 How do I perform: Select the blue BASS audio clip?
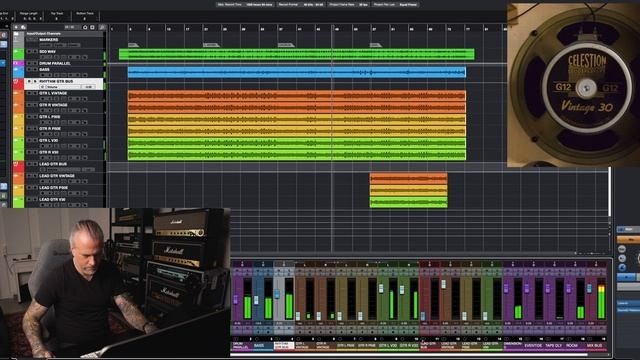[297, 72]
